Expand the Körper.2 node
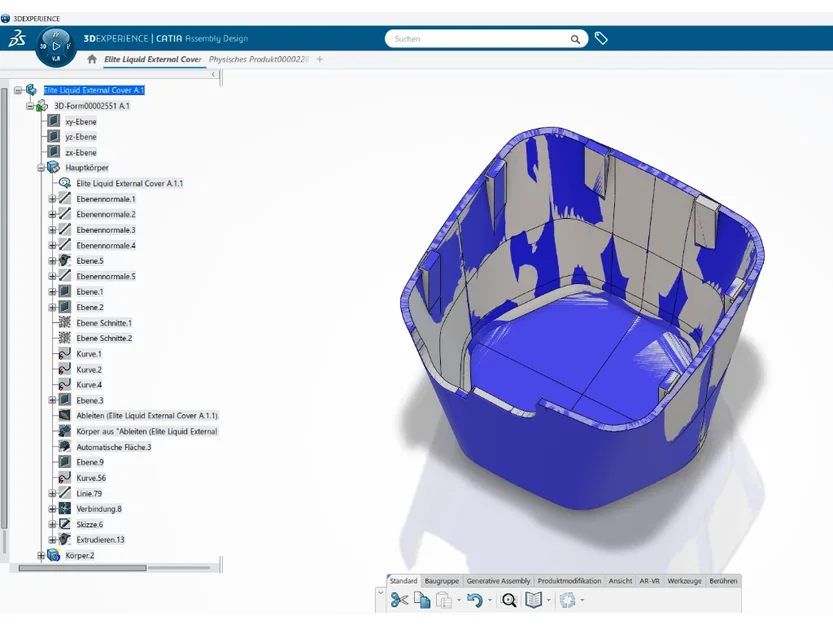Image resolution: width=833 pixels, height=625 pixels. coord(41,555)
